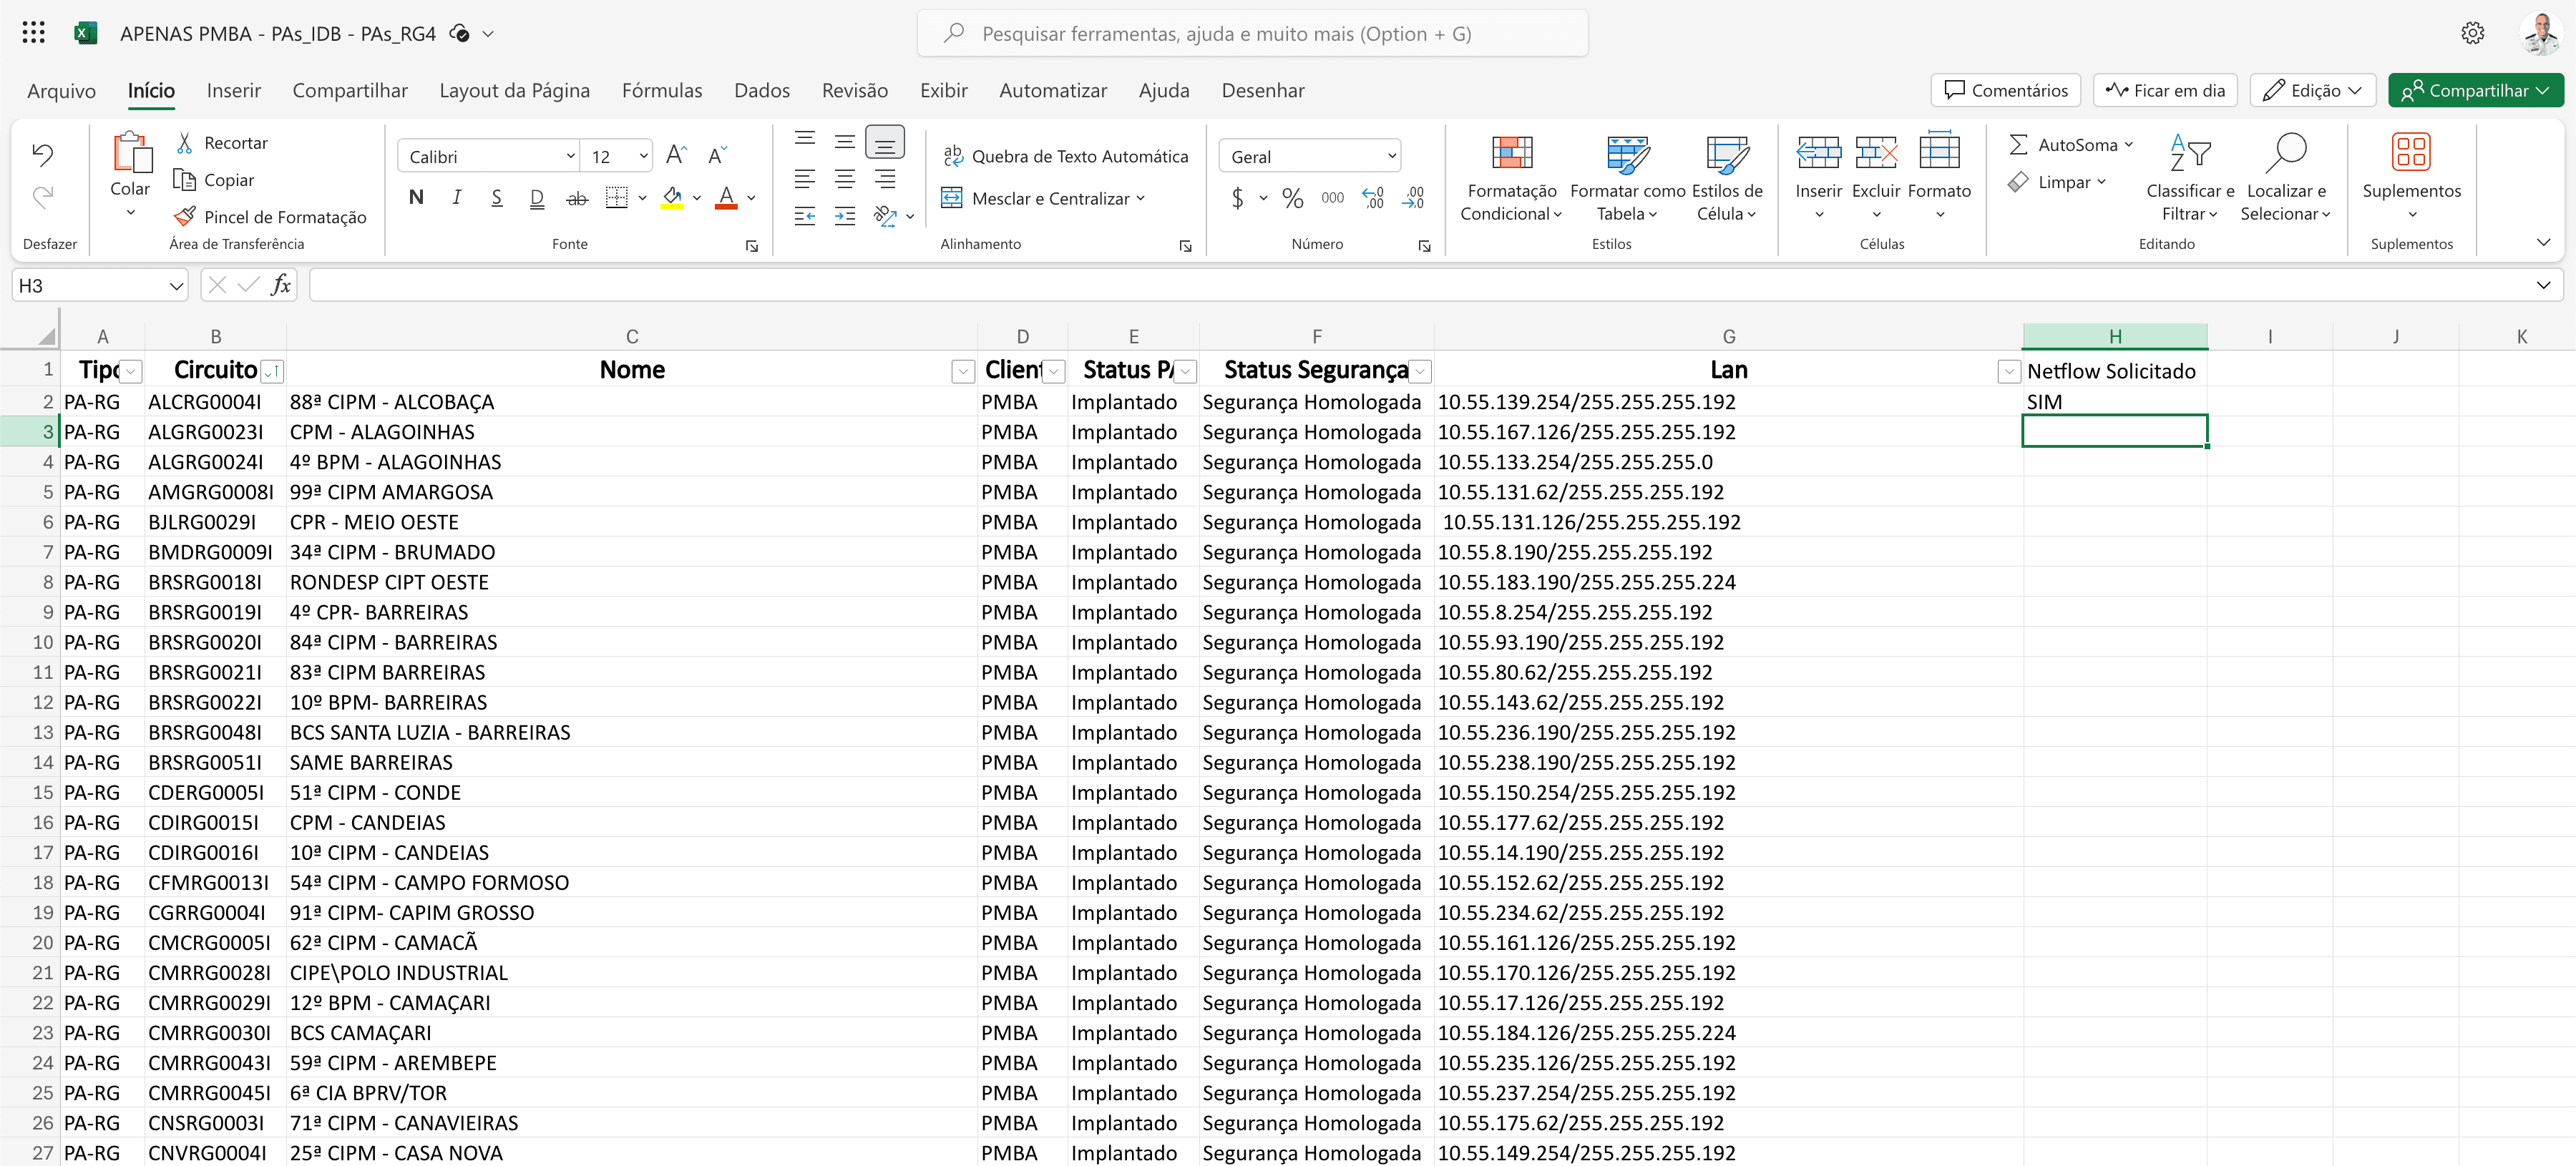This screenshot has height=1166, width=2576.
Task: Open filter dropdown on Nome column
Action: click(963, 372)
